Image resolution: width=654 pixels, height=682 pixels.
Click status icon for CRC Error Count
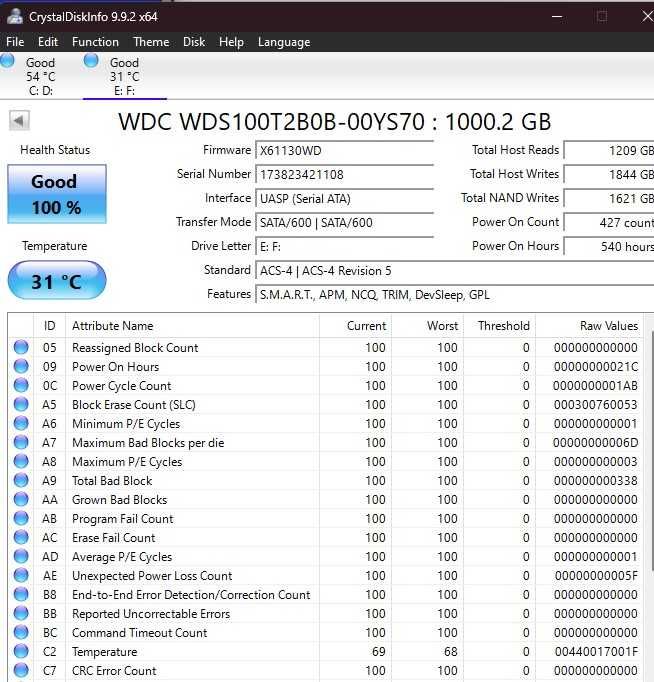click(21, 670)
